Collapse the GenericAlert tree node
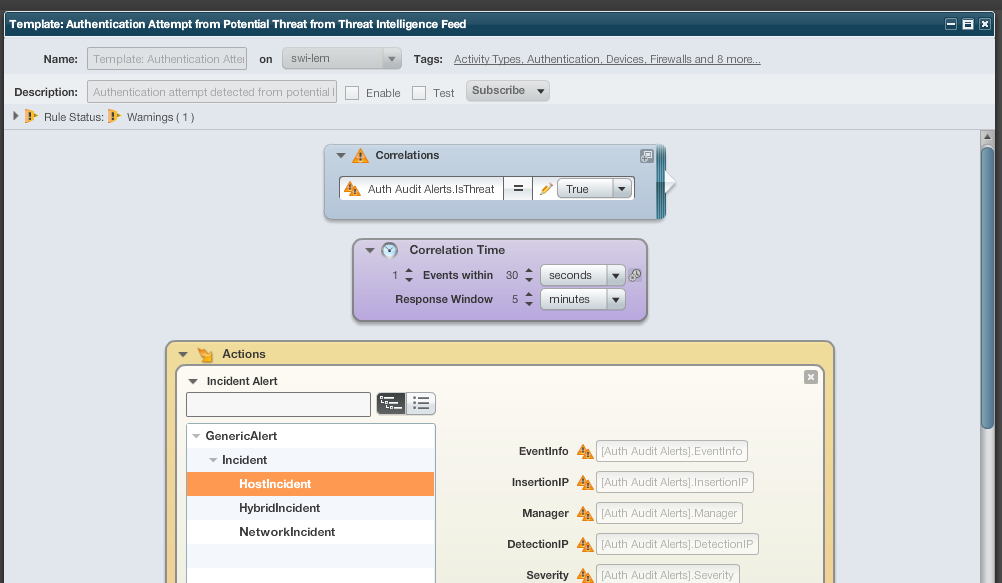 [196, 436]
